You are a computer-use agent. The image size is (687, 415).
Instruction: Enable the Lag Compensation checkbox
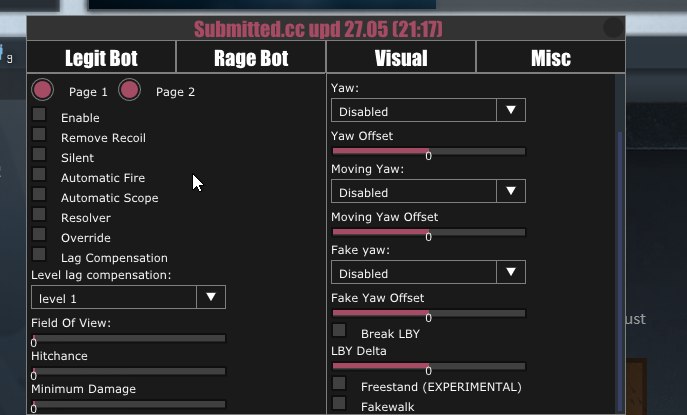(39, 254)
